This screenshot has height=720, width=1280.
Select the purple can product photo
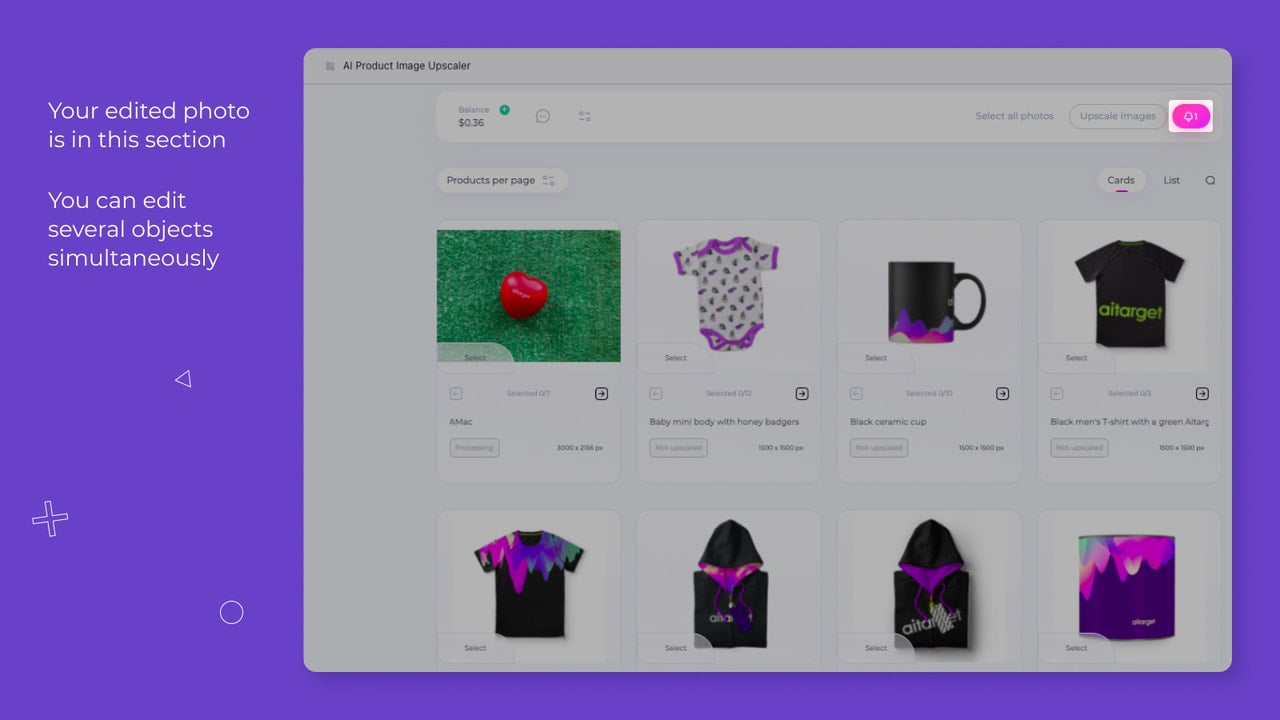click(1076, 648)
